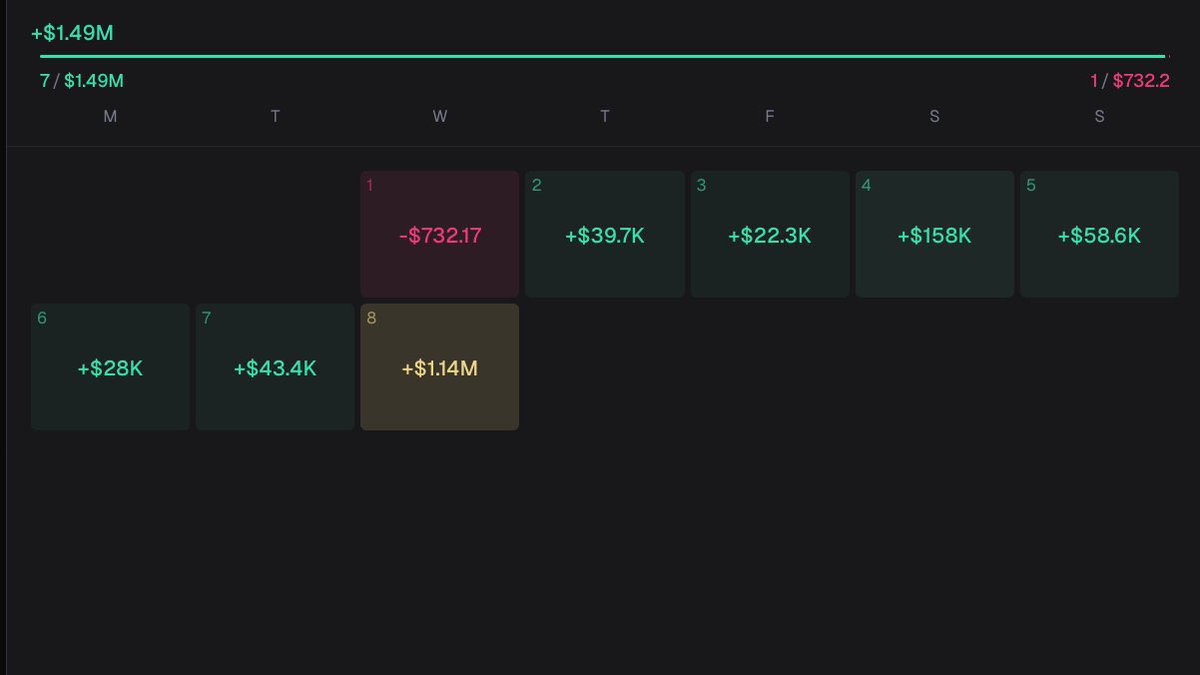Select day 2 cell with +$39.7K
The image size is (1200, 675).
[605, 234]
